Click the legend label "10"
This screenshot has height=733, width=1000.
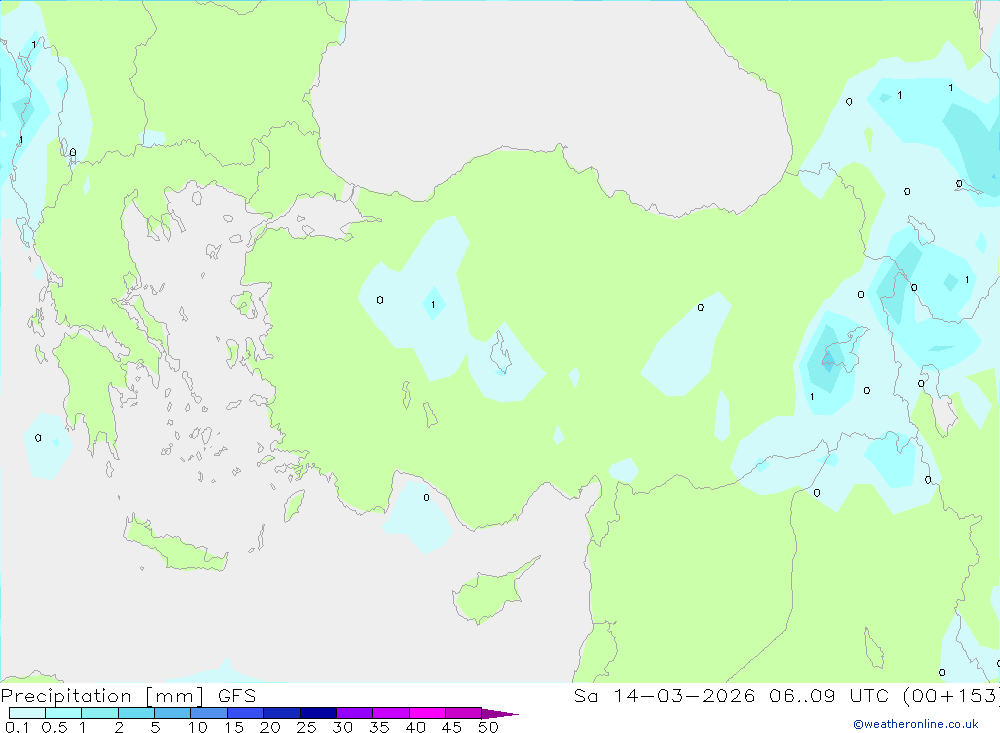[x=198, y=727]
